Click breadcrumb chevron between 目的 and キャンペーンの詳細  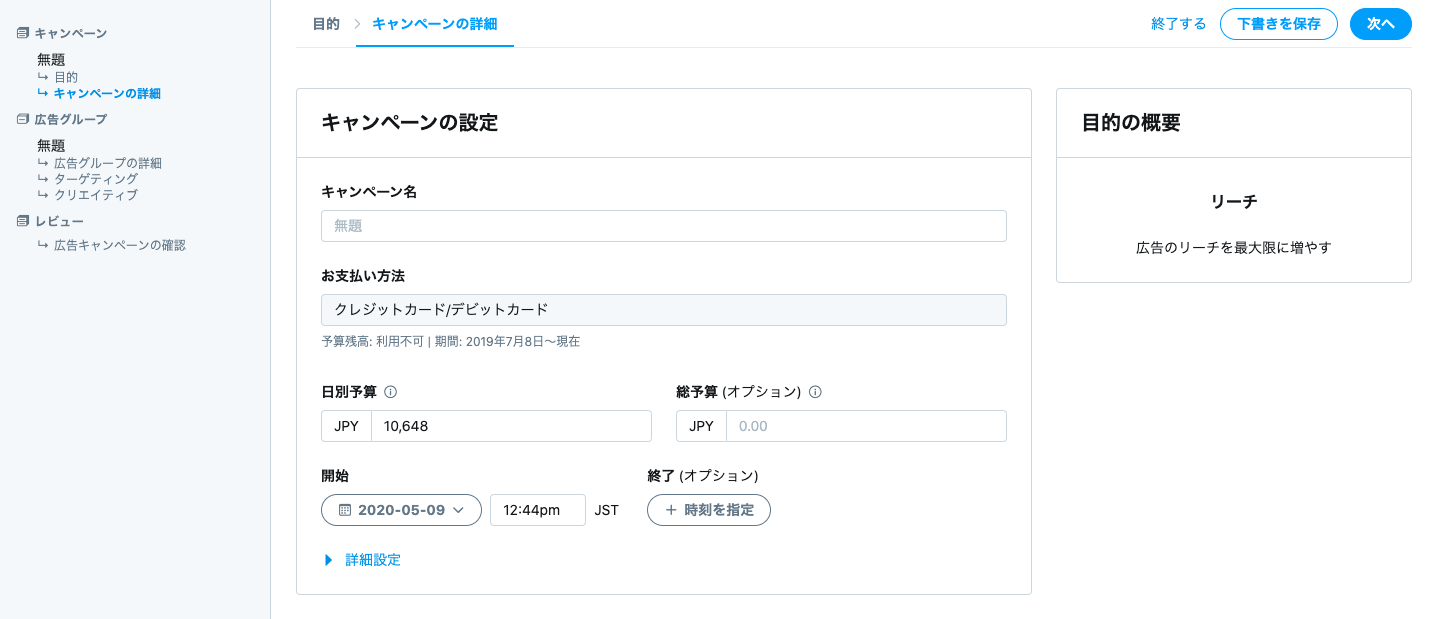coord(357,24)
